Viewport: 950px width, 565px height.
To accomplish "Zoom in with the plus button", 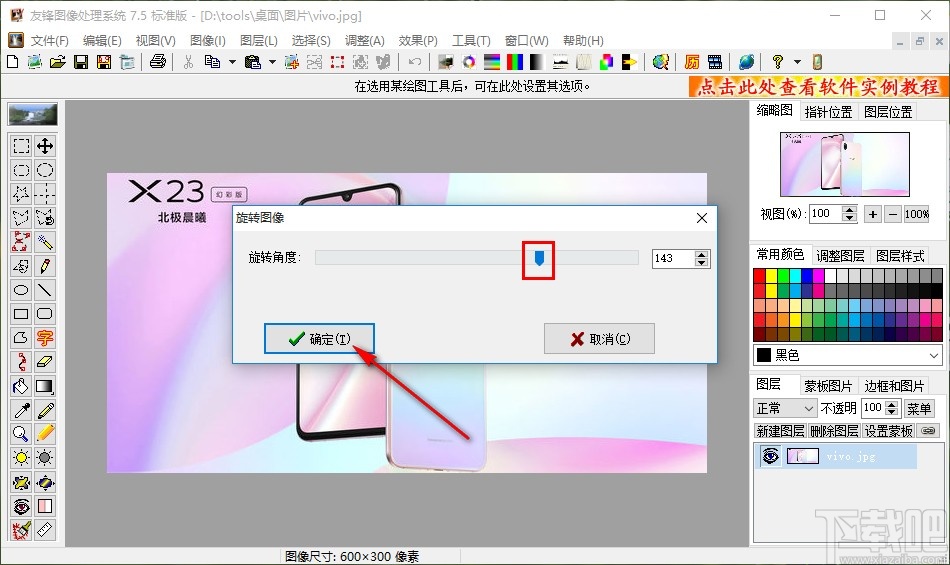I will point(872,214).
